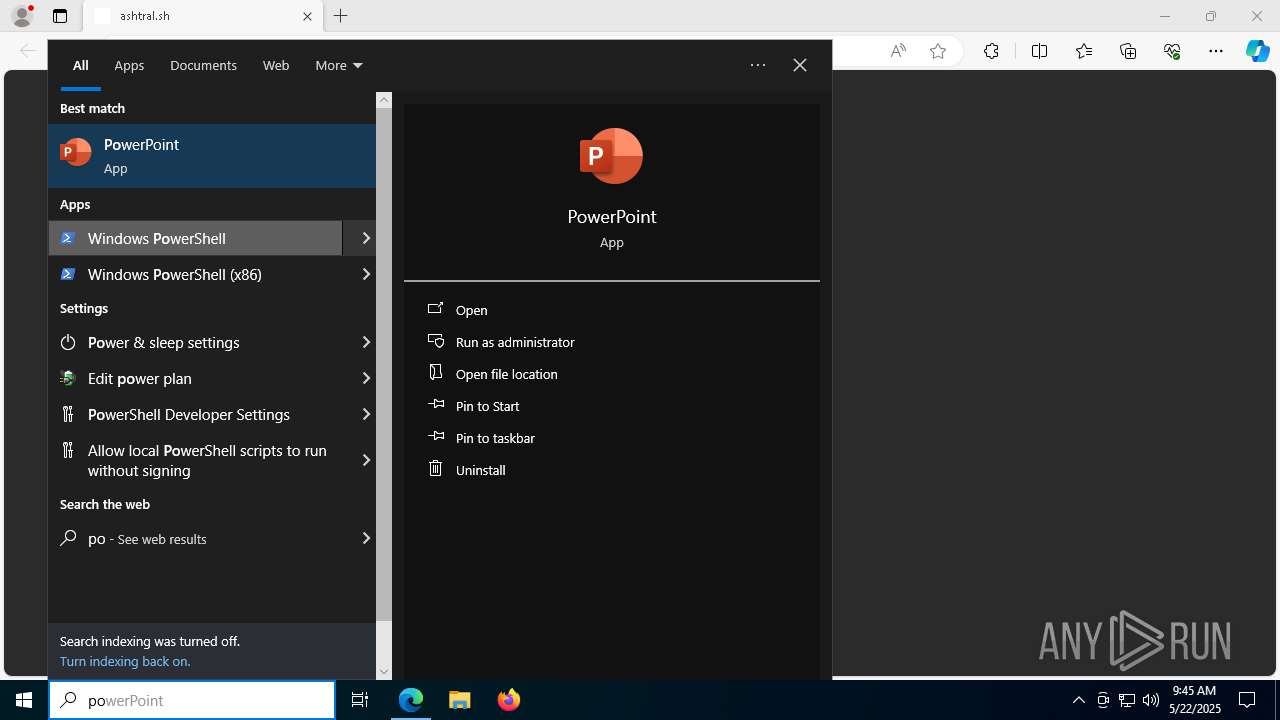Click the large PowerPoint logo in preview pane

tap(611, 156)
